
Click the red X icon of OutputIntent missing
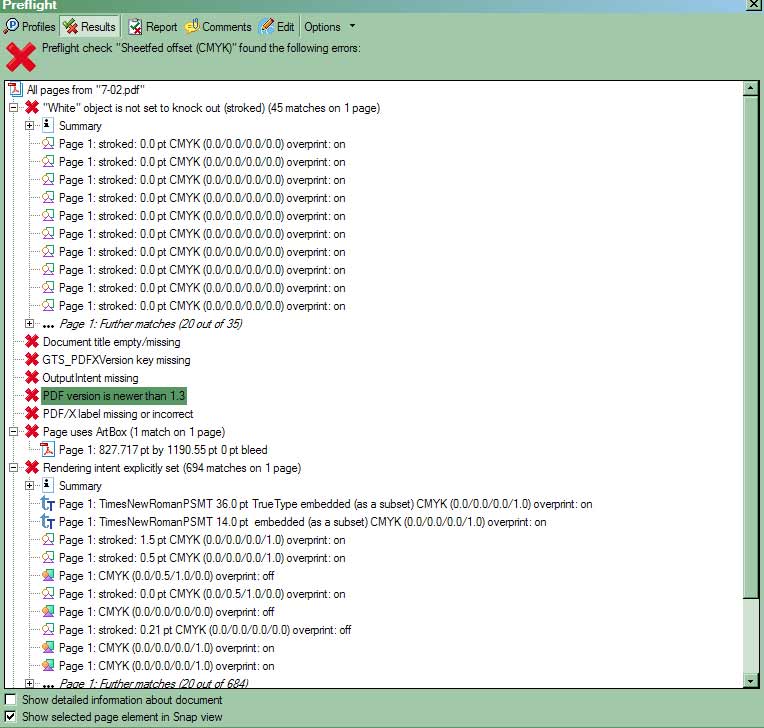(x=32, y=378)
